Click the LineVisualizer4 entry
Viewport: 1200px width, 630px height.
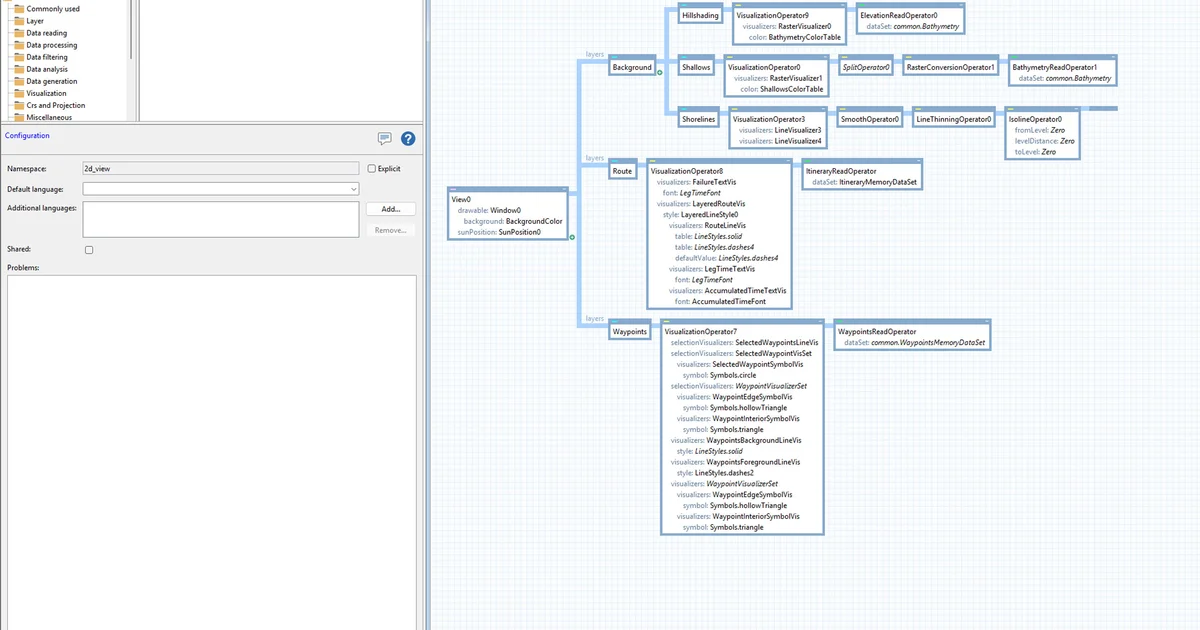point(798,141)
